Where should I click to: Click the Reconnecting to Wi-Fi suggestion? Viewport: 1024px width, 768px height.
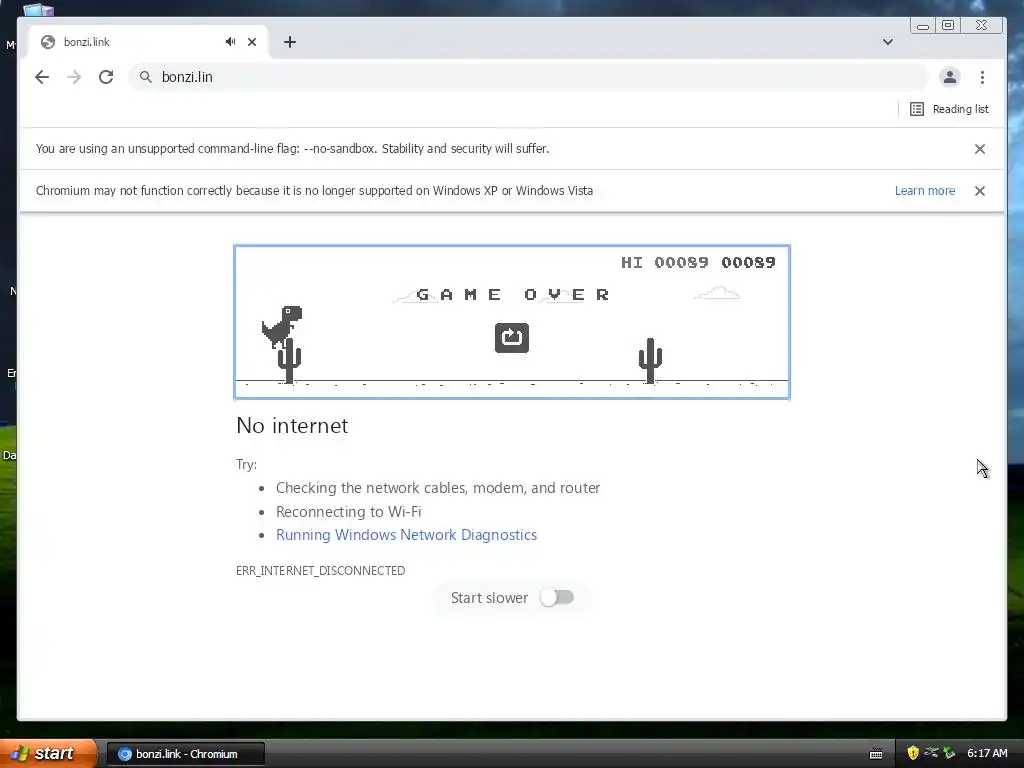349,511
